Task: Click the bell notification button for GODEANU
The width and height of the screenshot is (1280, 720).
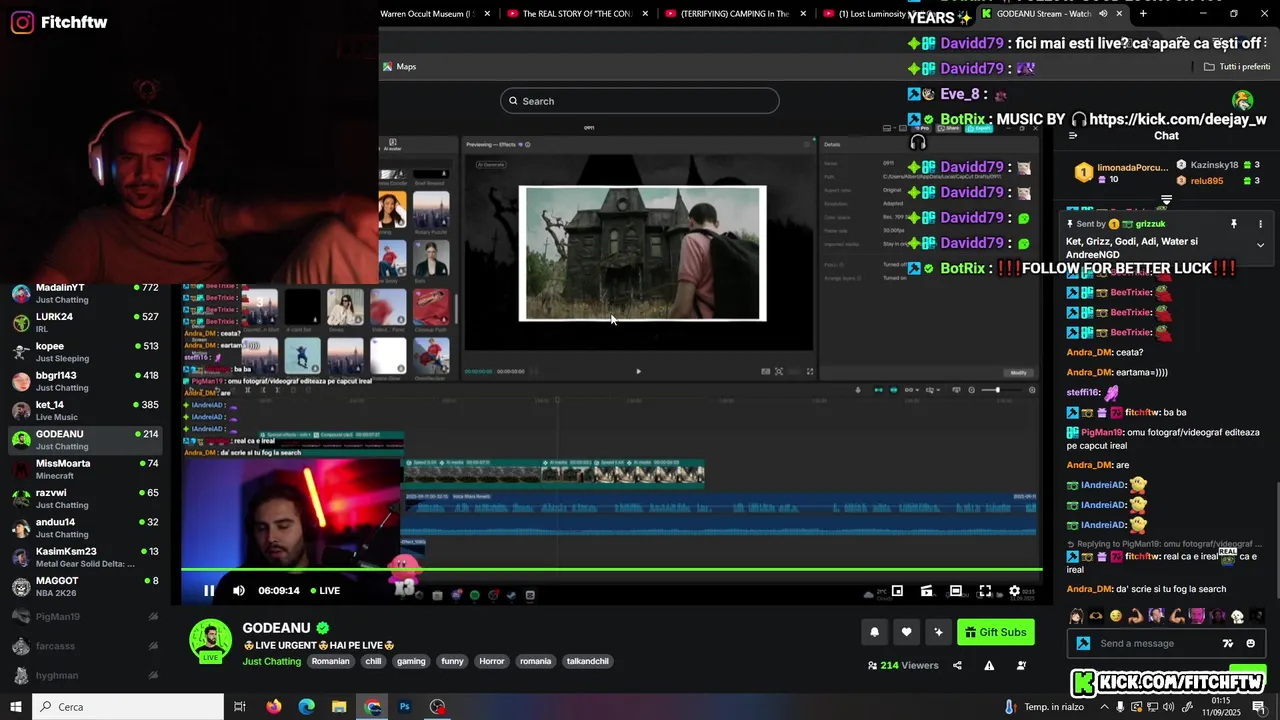Action: [x=875, y=632]
